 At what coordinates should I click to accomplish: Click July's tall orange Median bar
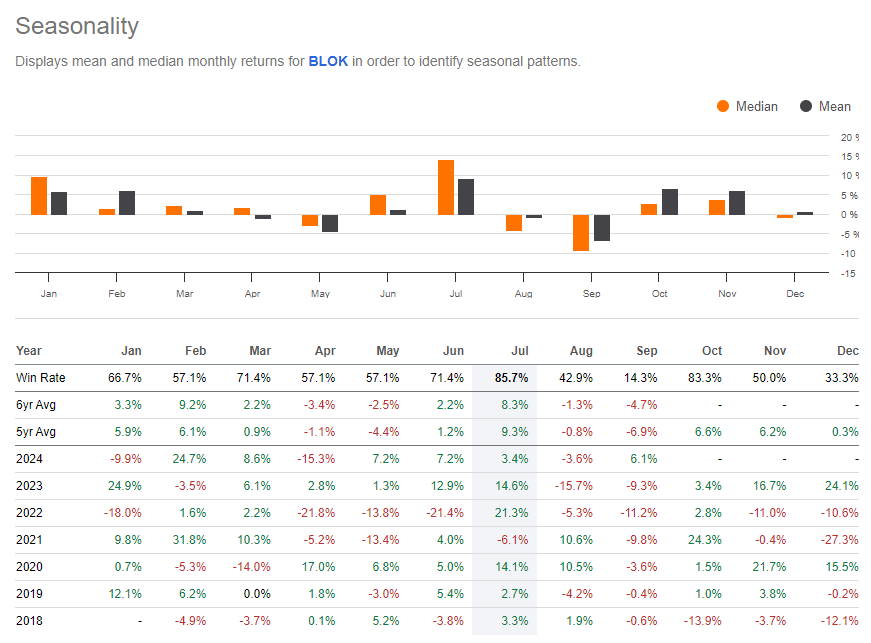(x=444, y=185)
